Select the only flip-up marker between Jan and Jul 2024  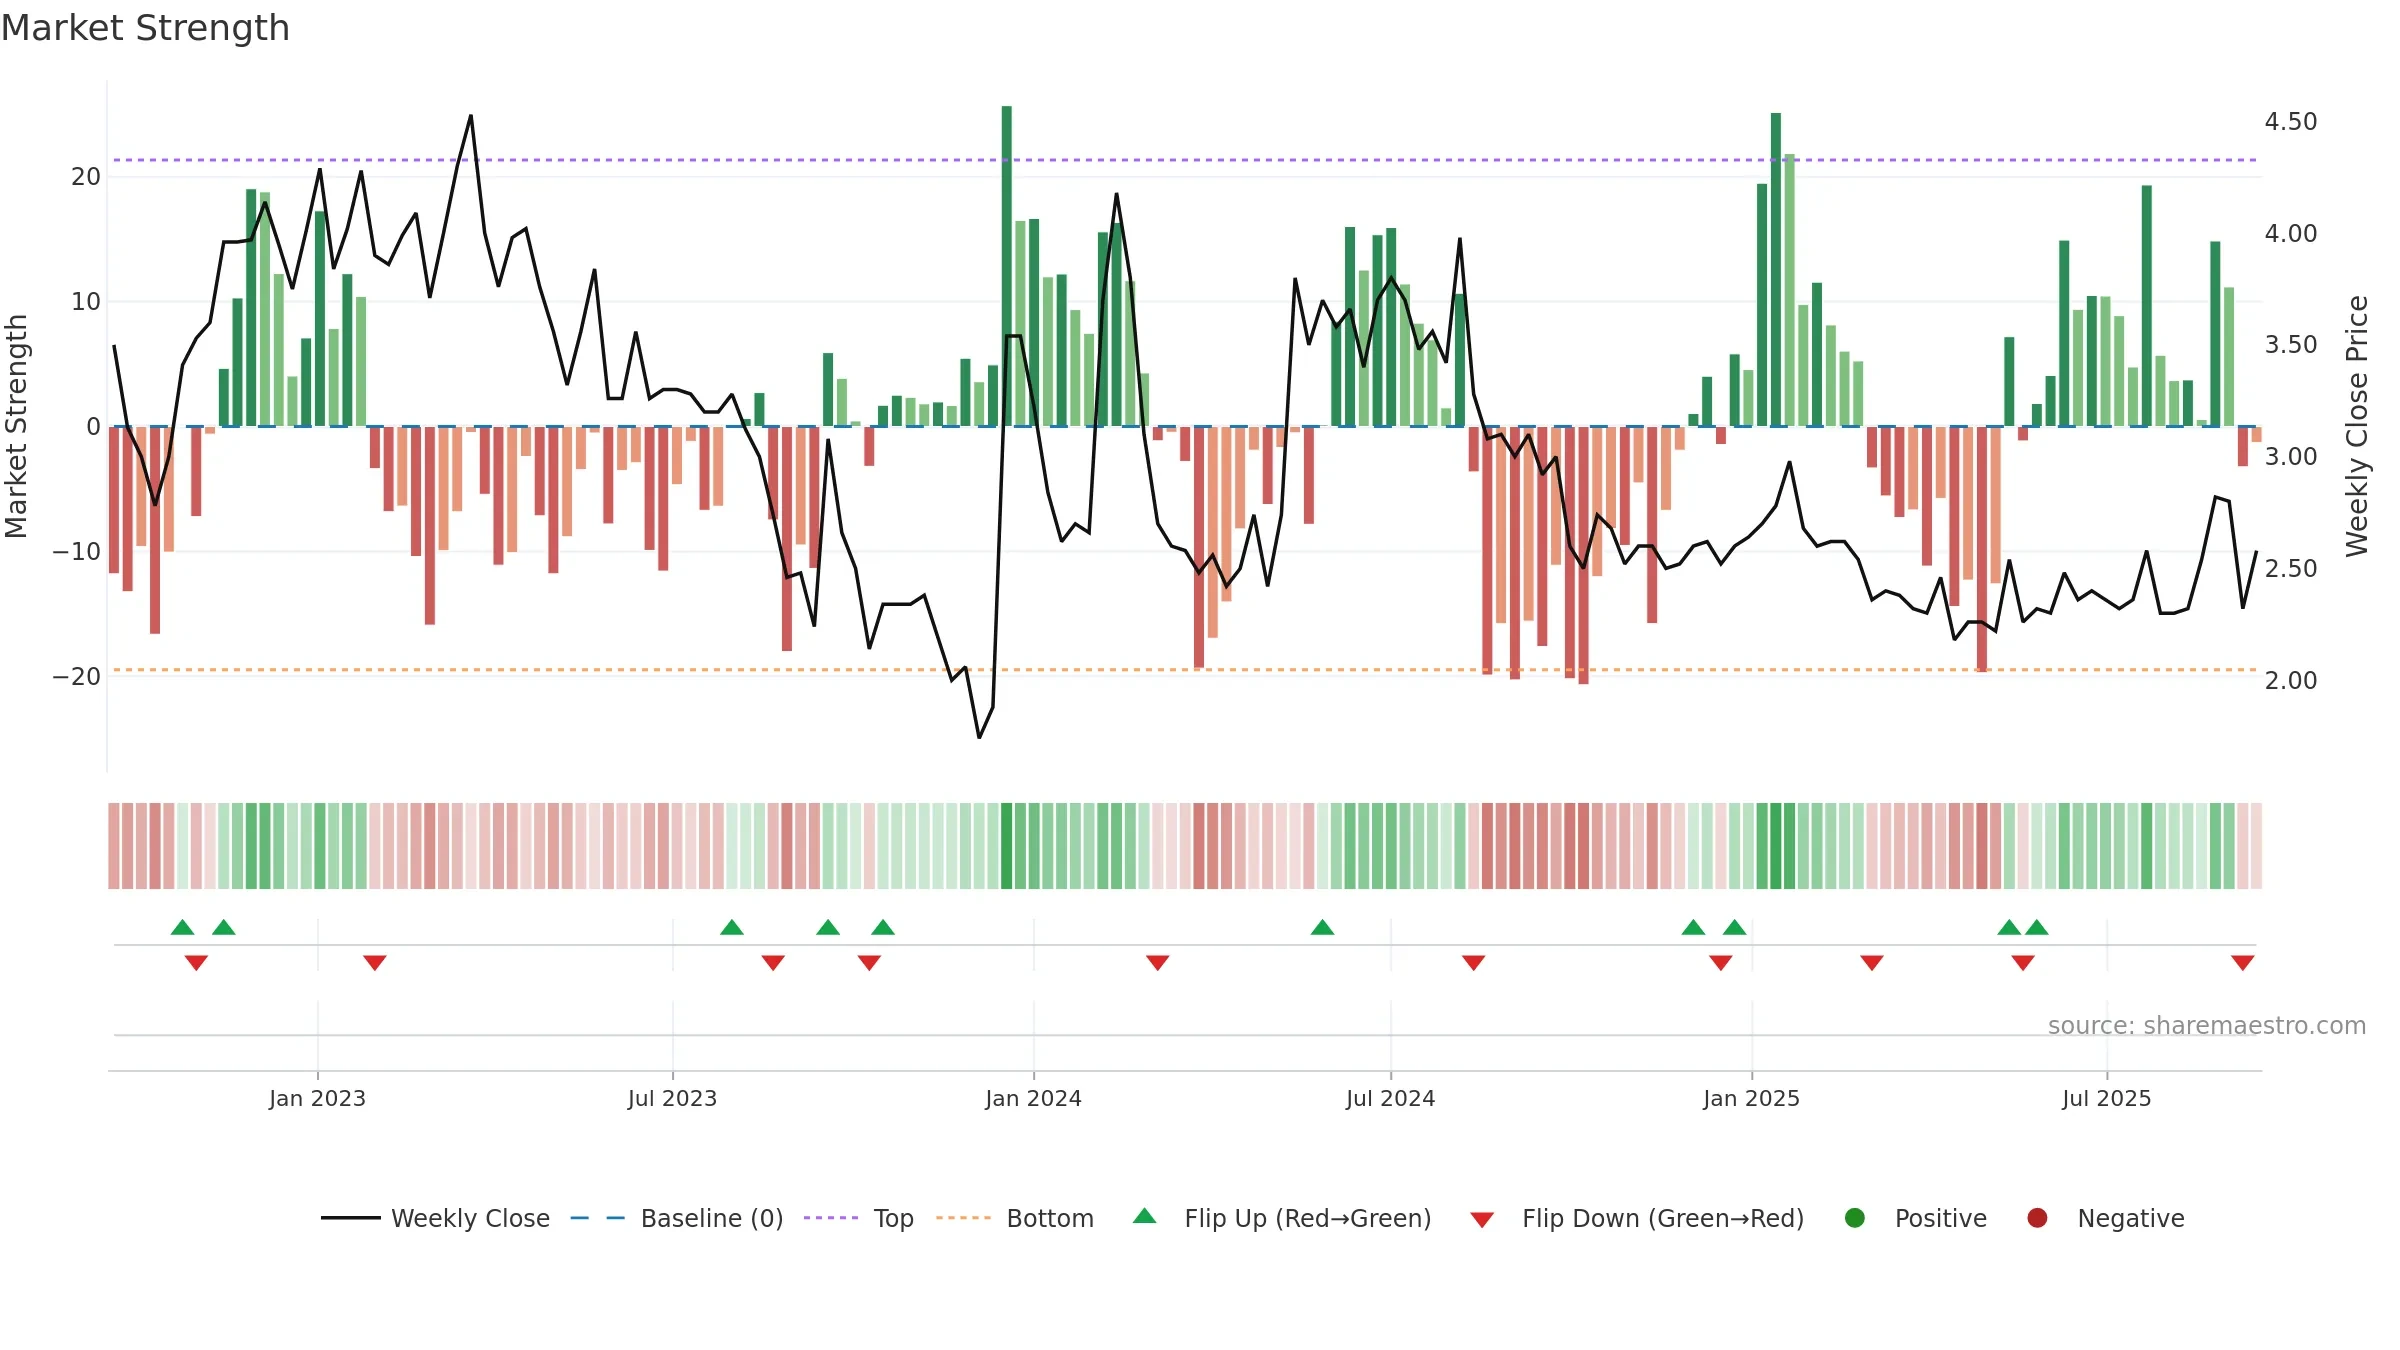coord(1322,927)
